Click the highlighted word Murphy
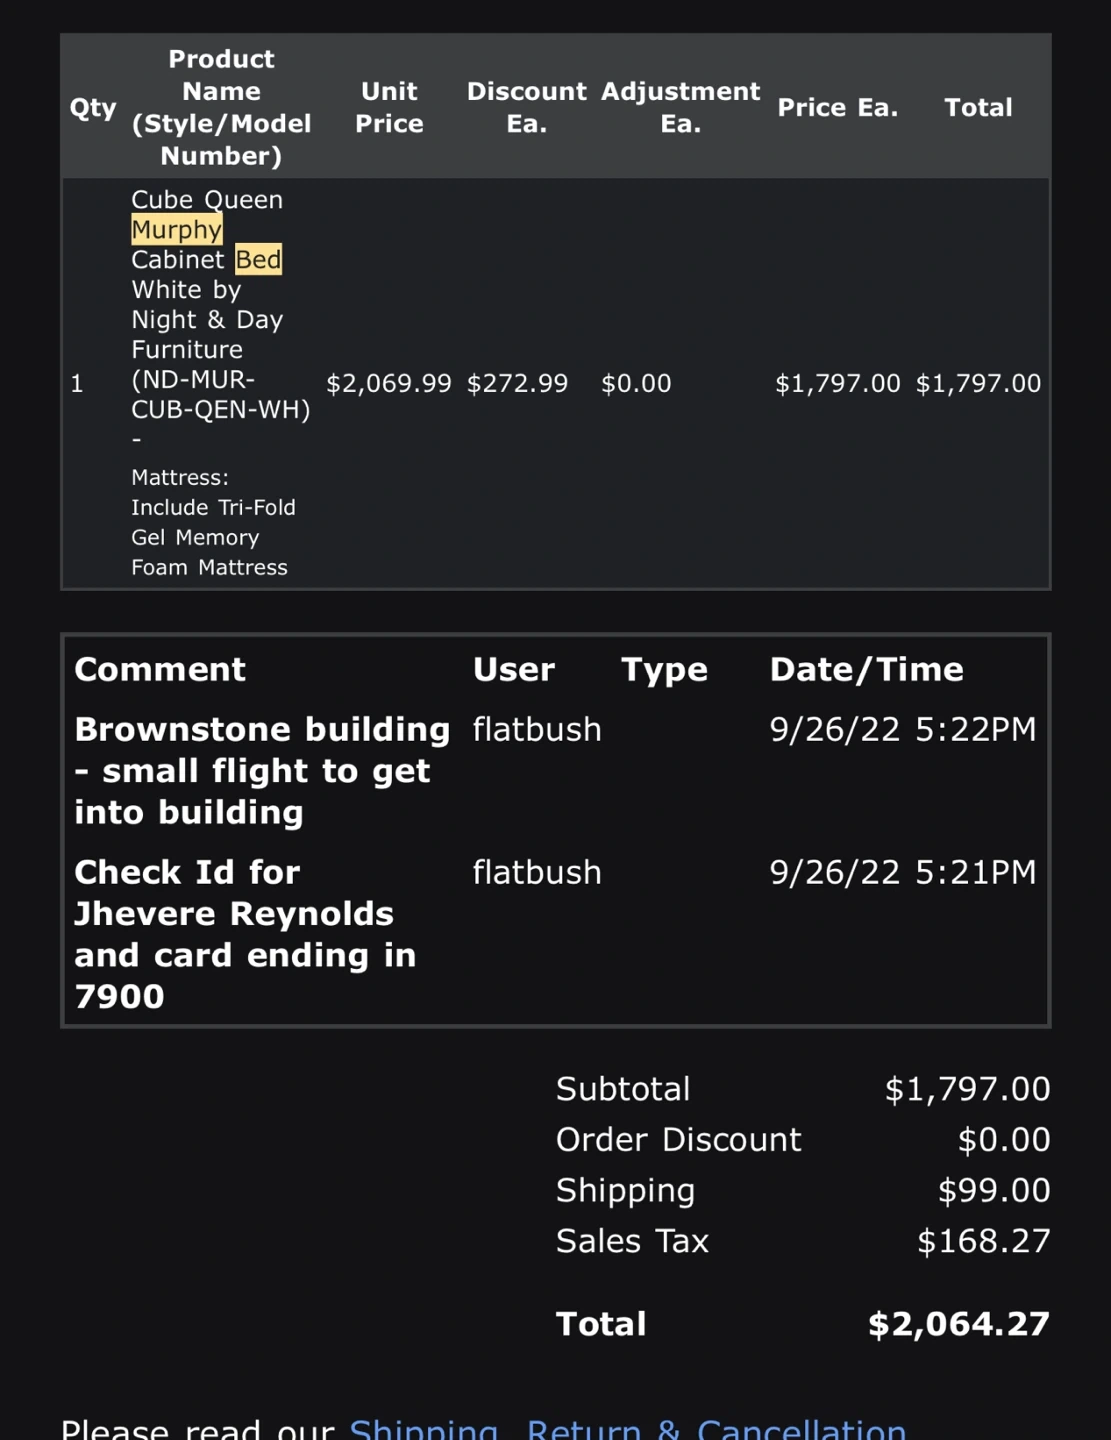Viewport: 1111px width, 1440px height. point(177,230)
